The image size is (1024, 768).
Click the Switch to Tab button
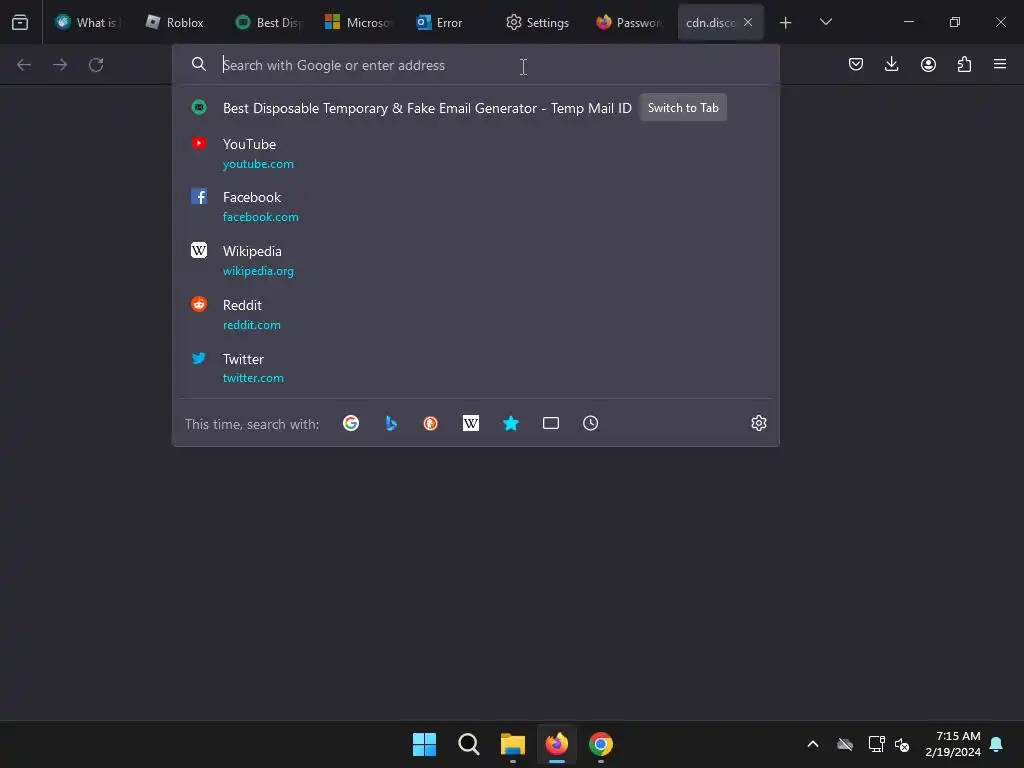[x=683, y=108]
